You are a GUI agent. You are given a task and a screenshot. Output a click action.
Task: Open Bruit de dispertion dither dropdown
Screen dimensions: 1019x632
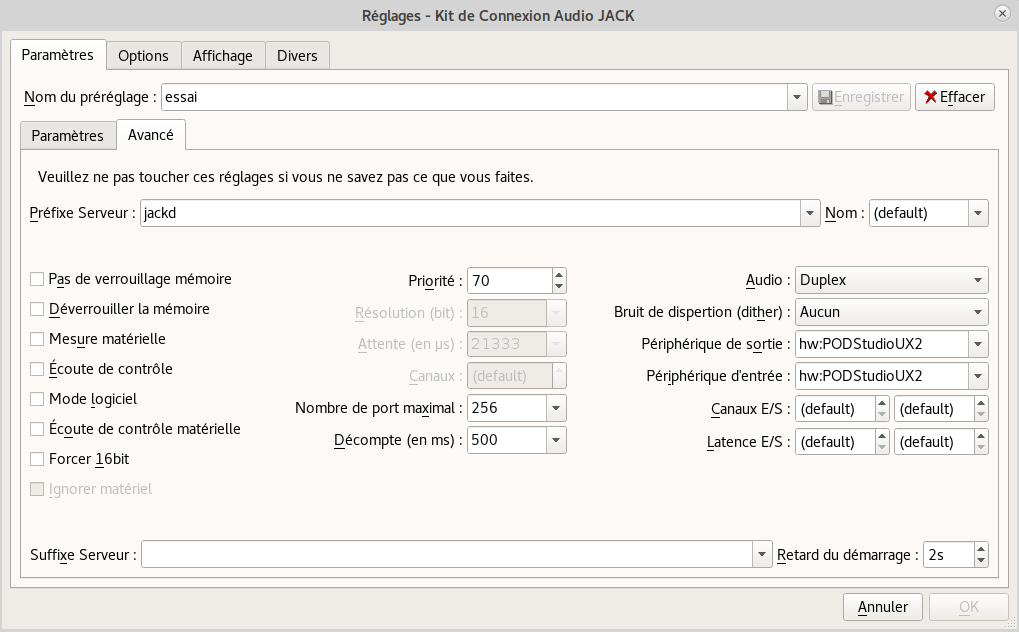[x=892, y=312]
